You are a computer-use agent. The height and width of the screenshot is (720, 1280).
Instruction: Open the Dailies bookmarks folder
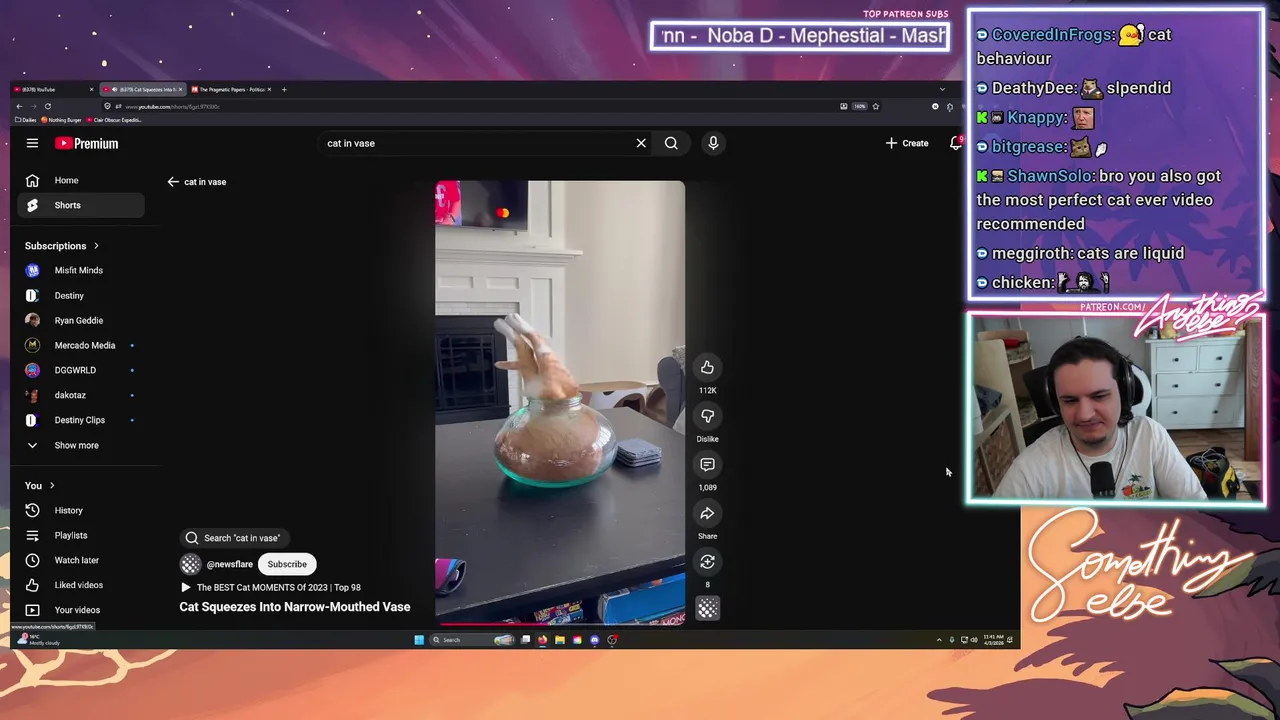25,120
